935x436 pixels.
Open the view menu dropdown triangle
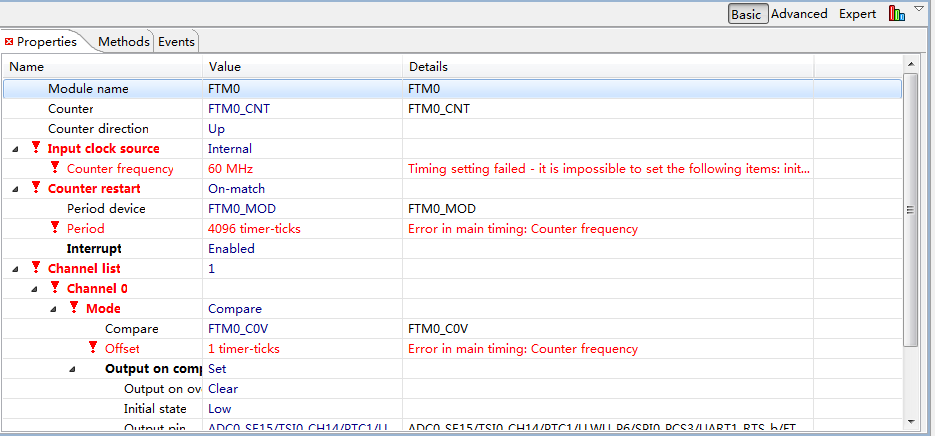tap(919, 9)
